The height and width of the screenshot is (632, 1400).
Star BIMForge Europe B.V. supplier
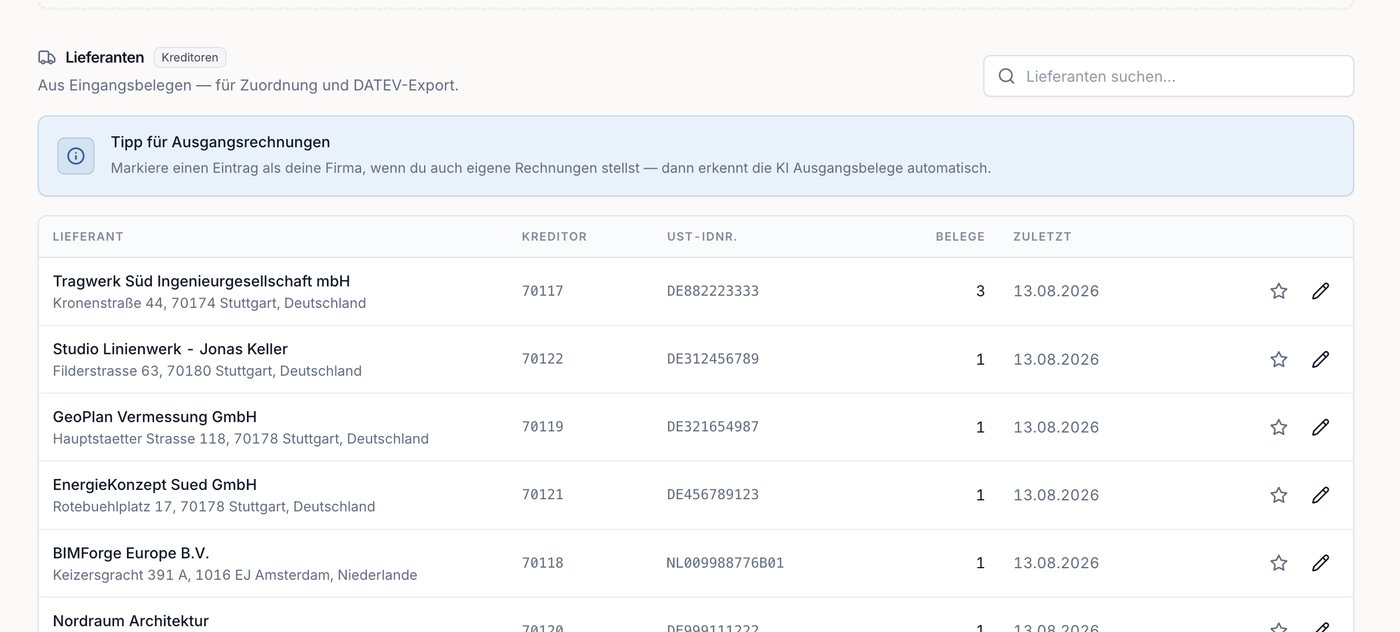[x=1278, y=563]
